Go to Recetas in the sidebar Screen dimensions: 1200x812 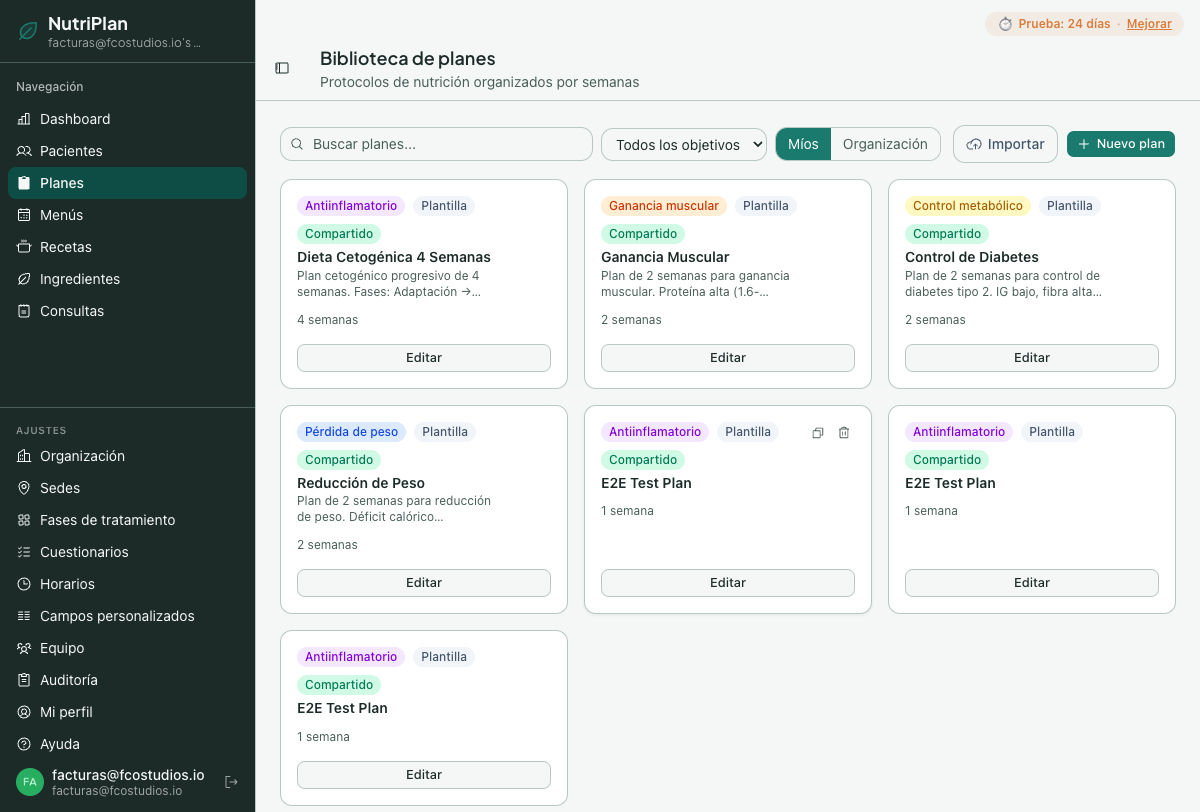point(66,247)
